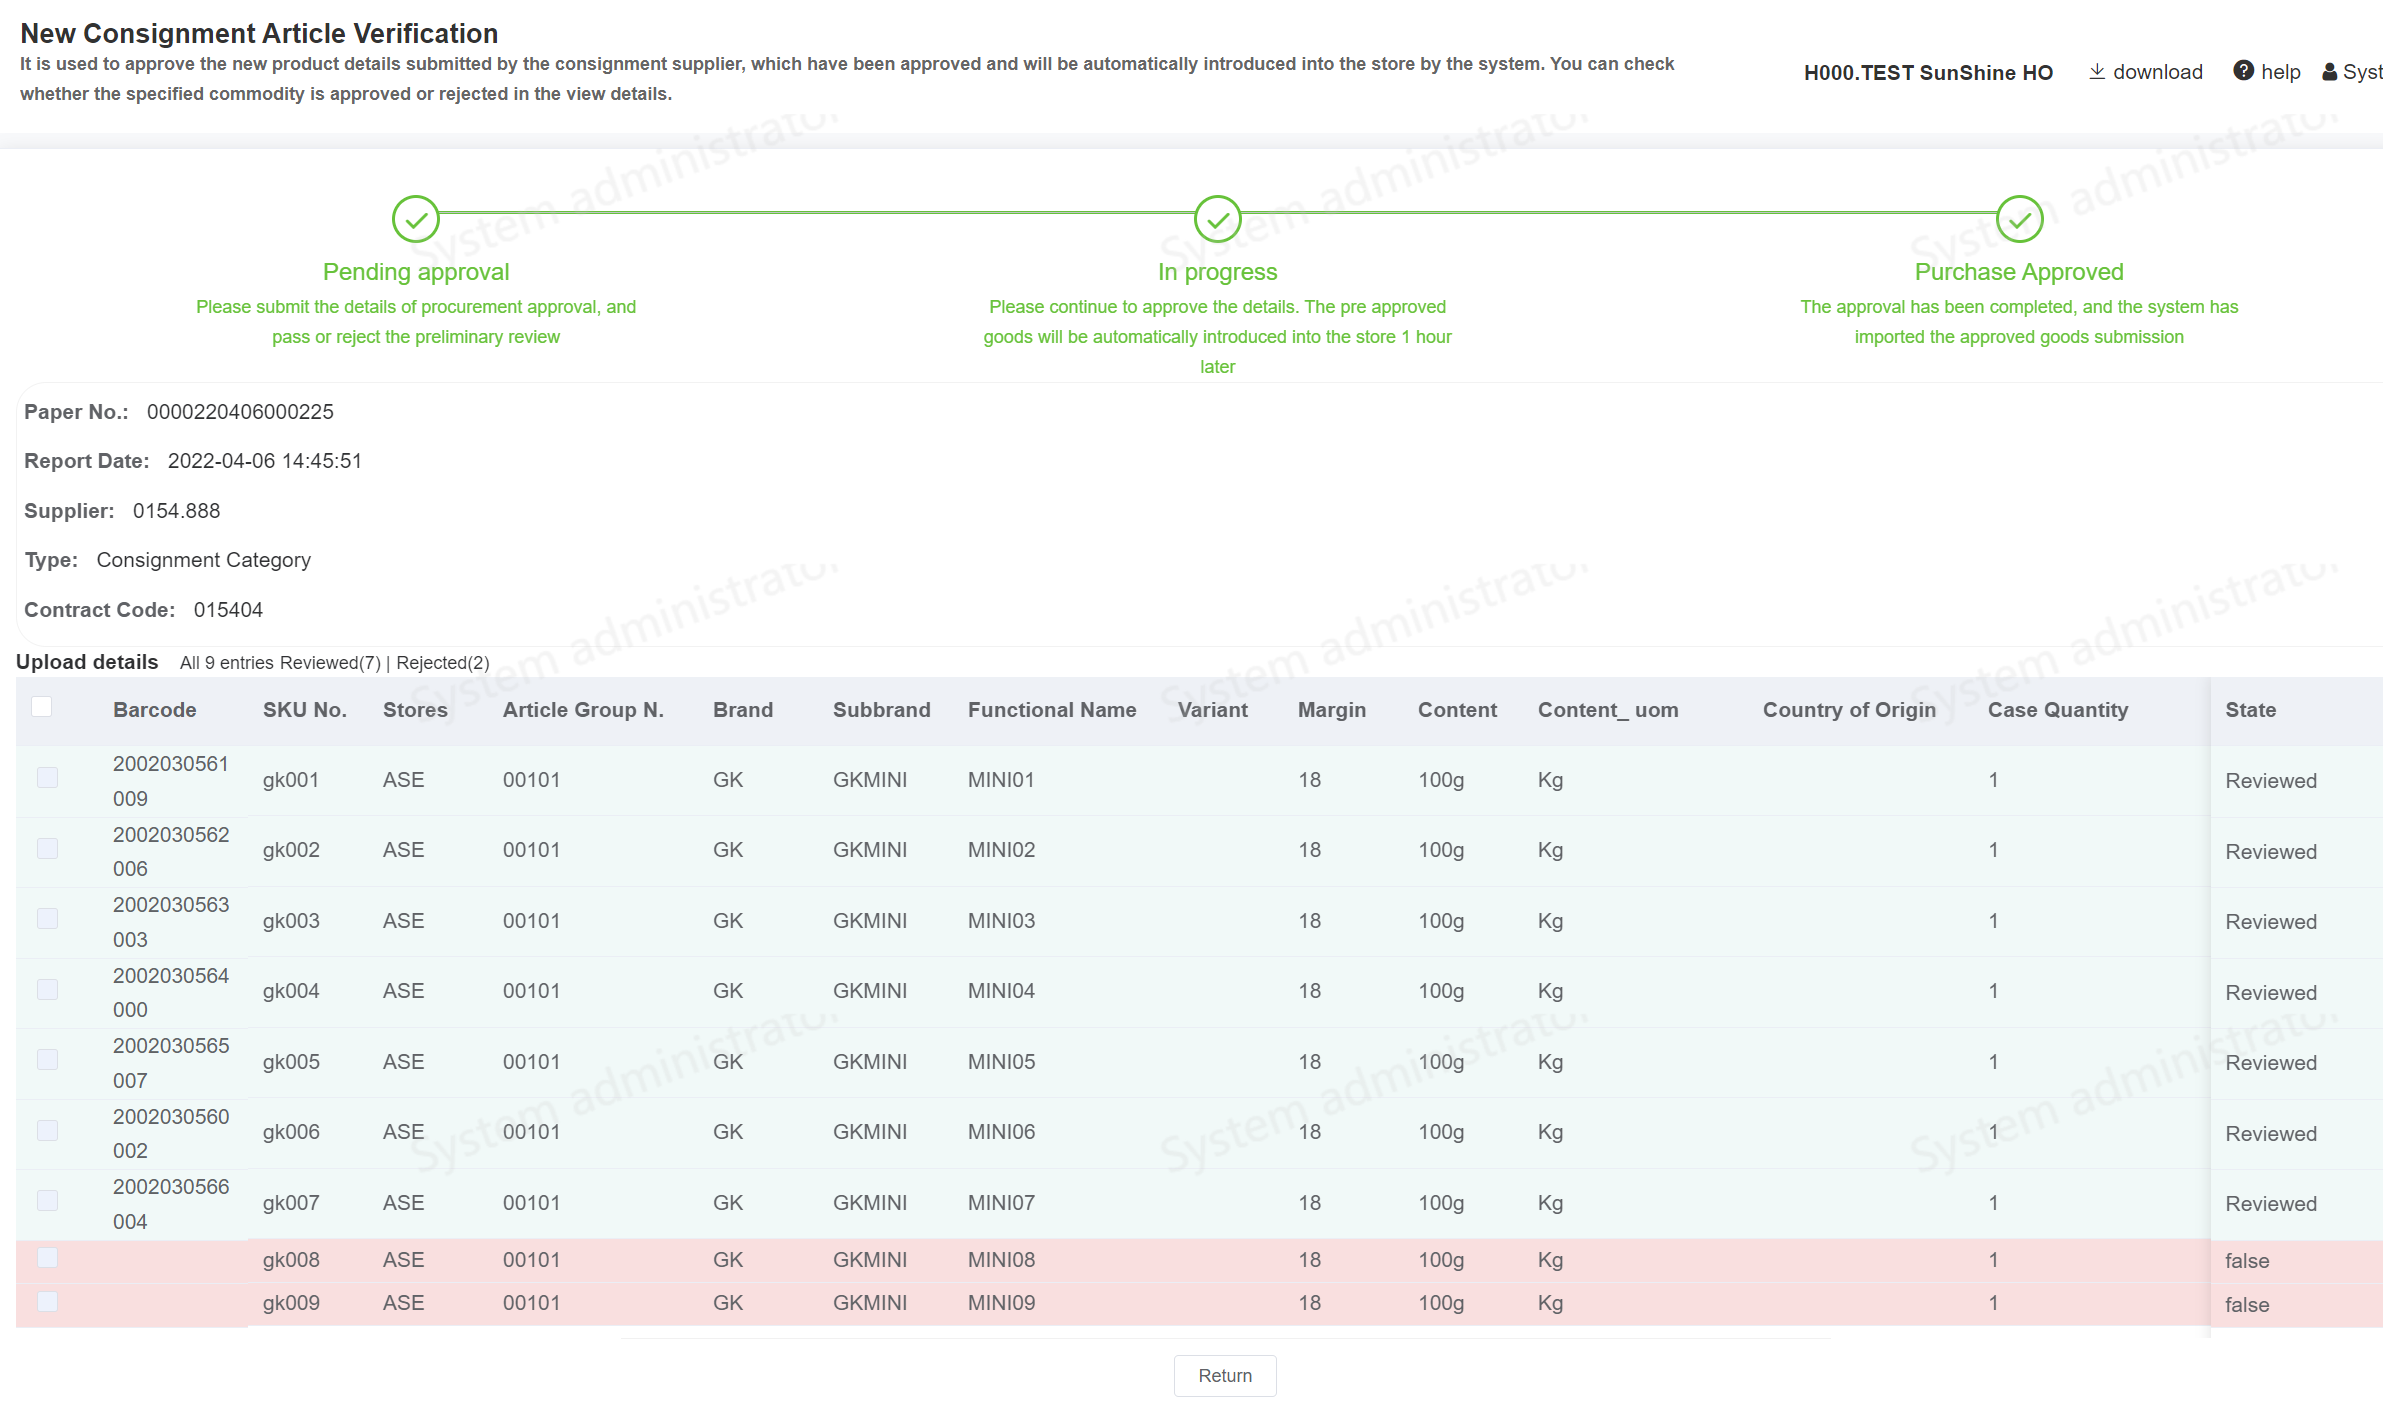2383x1411 pixels.
Task: Click the Barcode column header
Action: point(154,710)
